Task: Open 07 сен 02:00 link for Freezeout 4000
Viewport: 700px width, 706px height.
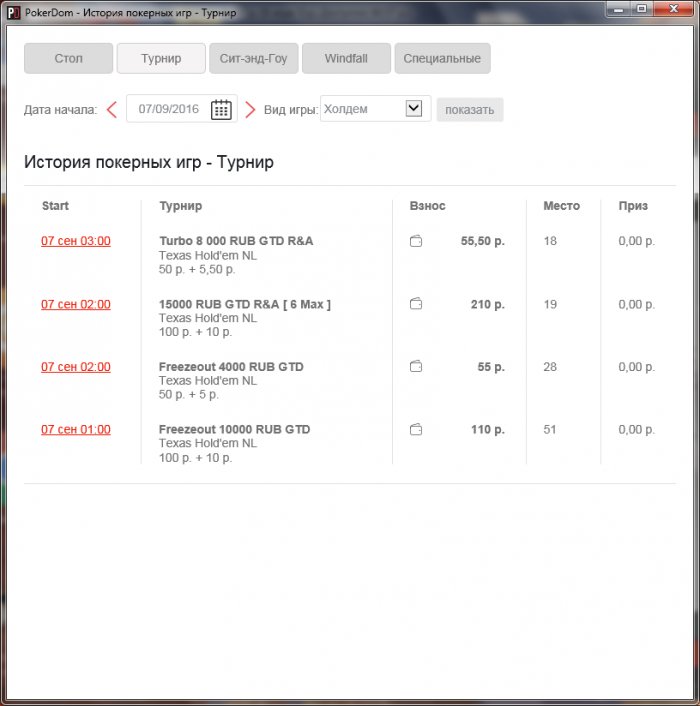Action: pos(76,367)
